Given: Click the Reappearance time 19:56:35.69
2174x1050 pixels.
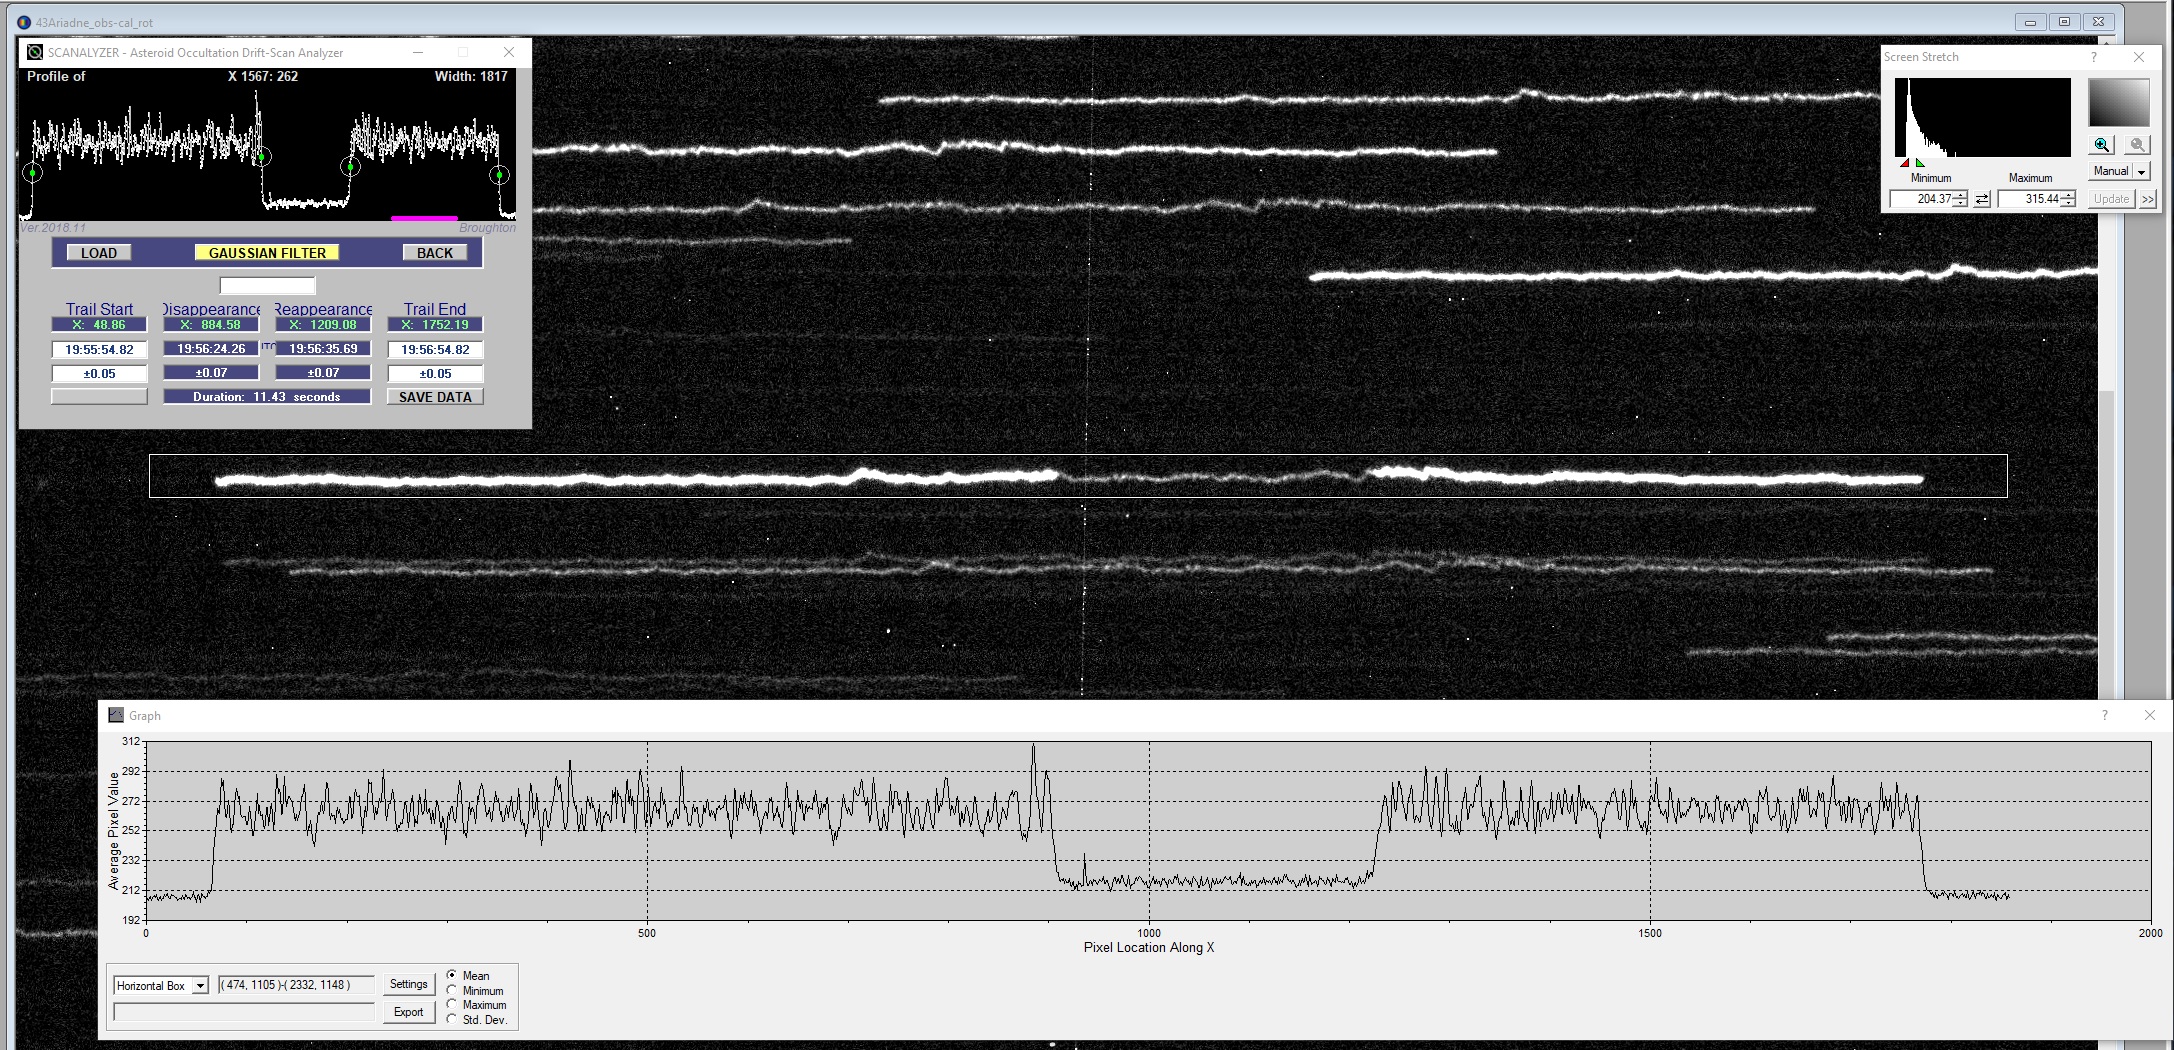Looking at the screenshot, I should point(323,349).
